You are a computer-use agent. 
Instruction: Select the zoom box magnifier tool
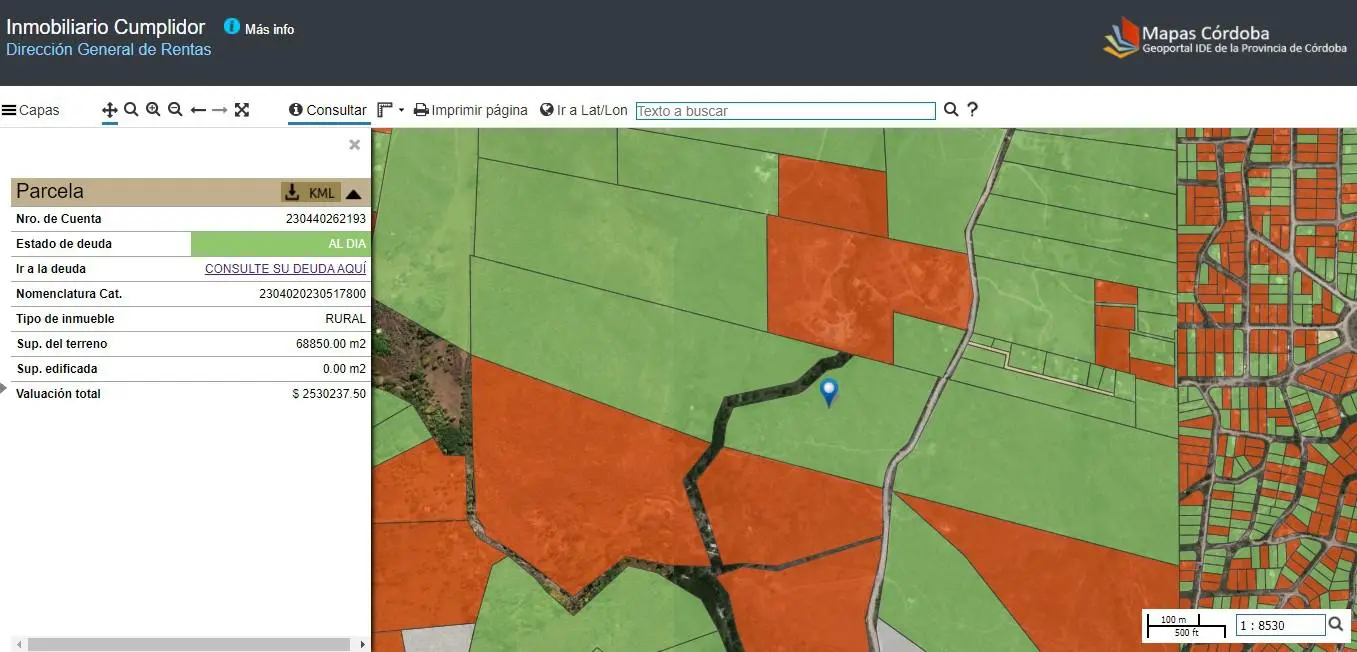pos(131,110)
